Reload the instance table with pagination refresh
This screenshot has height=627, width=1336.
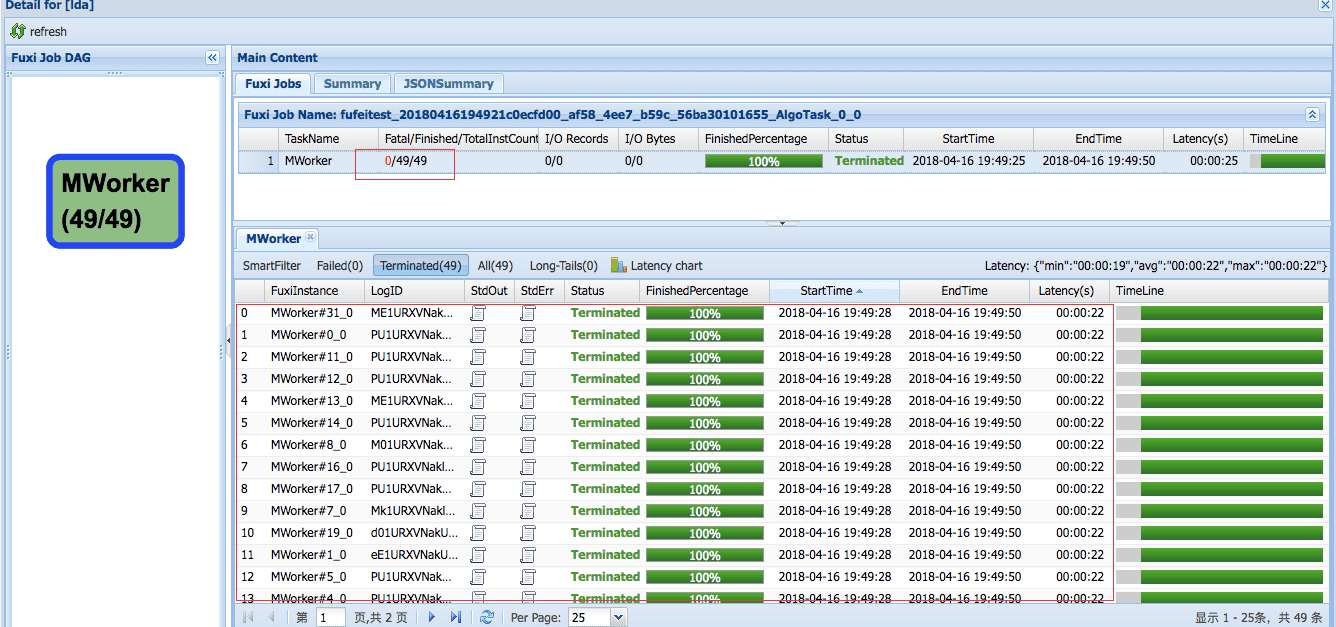487,618
